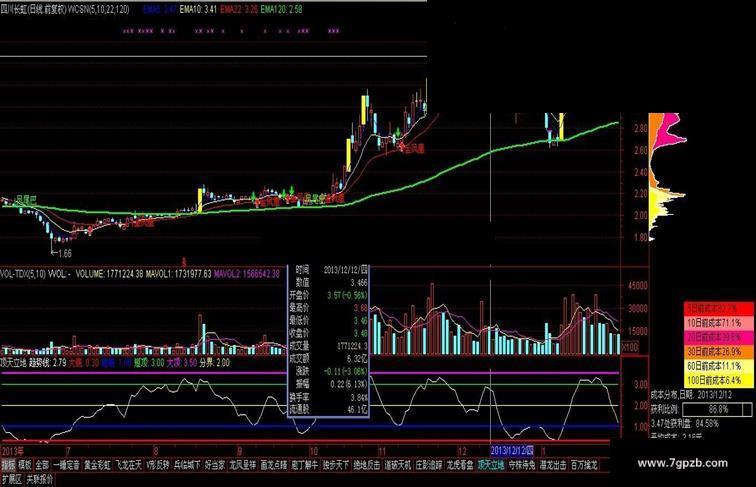
Task: Click the 收盘价 row in the info box
Action: [x=328, y=333]
